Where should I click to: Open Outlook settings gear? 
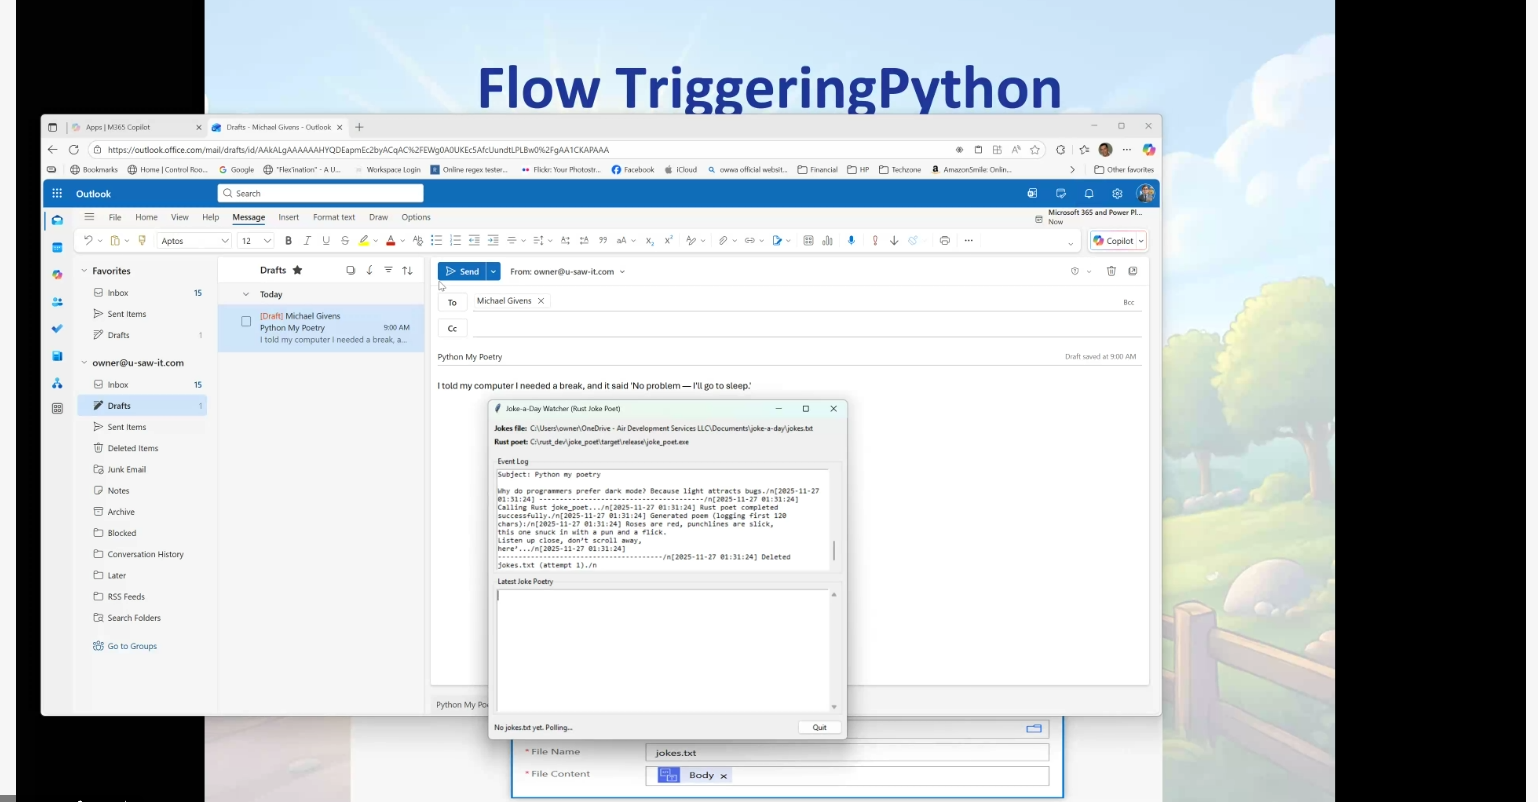click(x=1117, y=194)
